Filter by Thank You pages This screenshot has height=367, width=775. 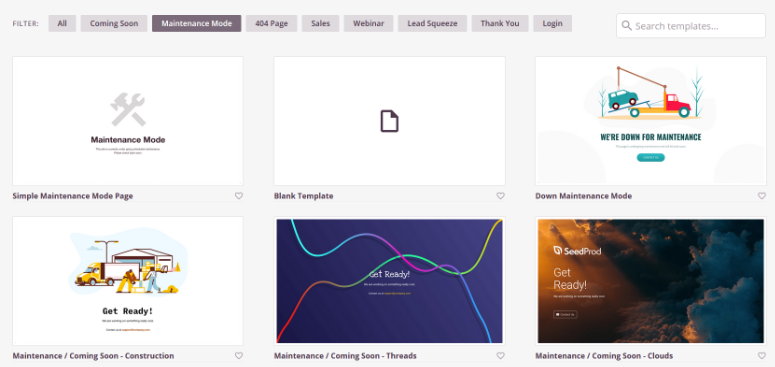point(500,24)
